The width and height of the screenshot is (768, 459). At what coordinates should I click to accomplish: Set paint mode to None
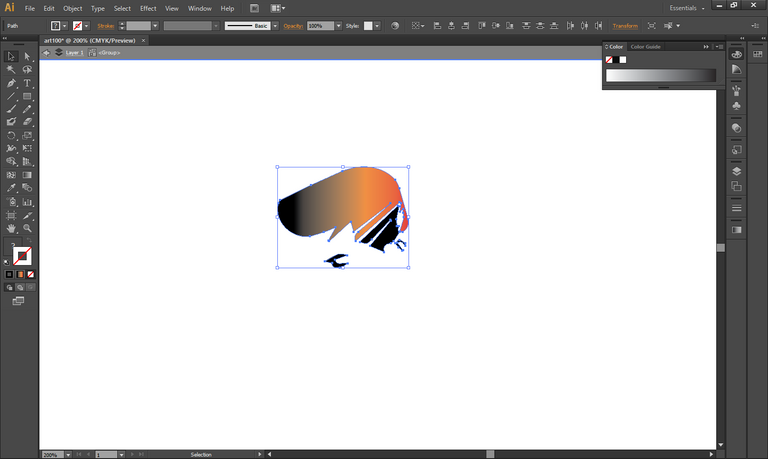pyautogui.click(x=31, y=274)
